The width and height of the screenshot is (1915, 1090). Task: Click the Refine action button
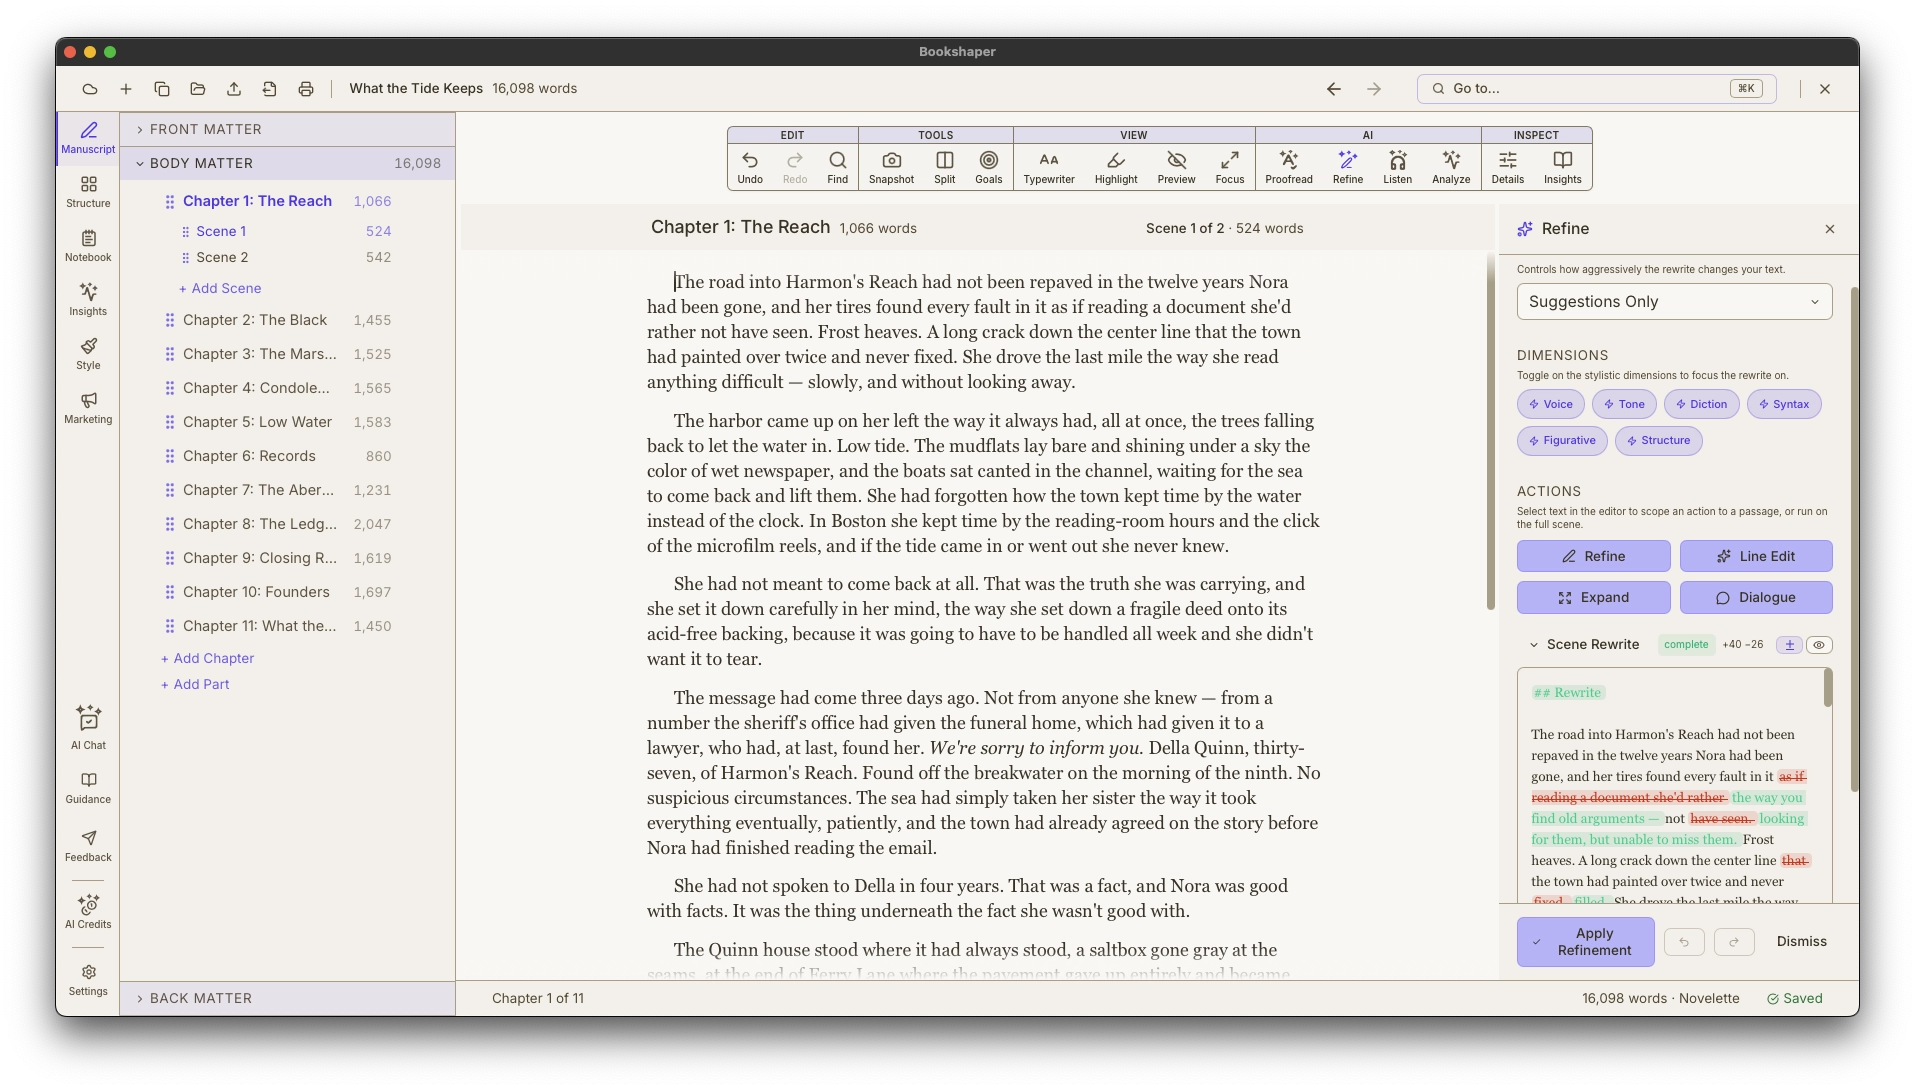[x=1593, y=556]
